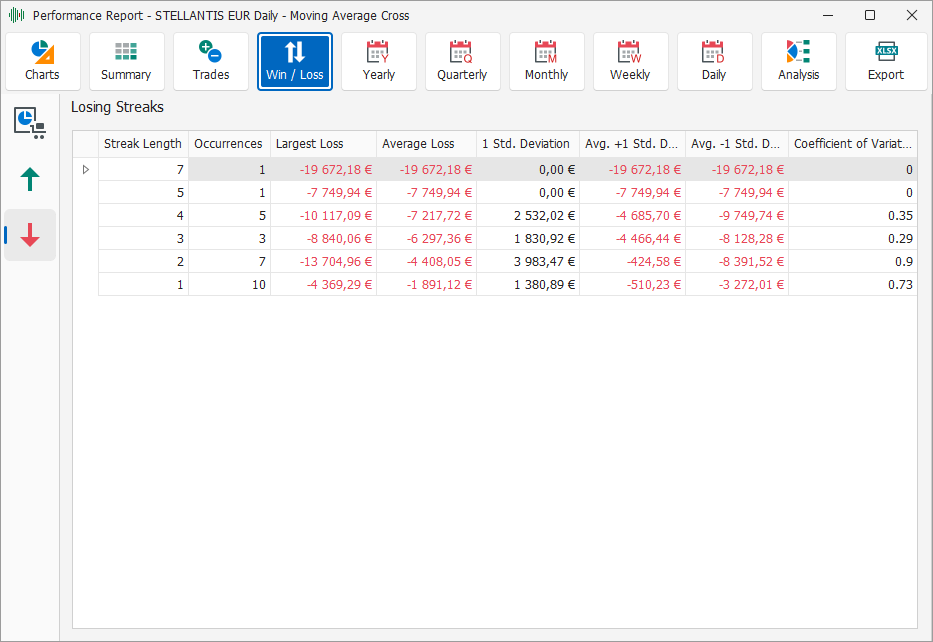Screen dimensions: 933x642
Task: Show the Yearly breakdown
Action: coord(378,61)
